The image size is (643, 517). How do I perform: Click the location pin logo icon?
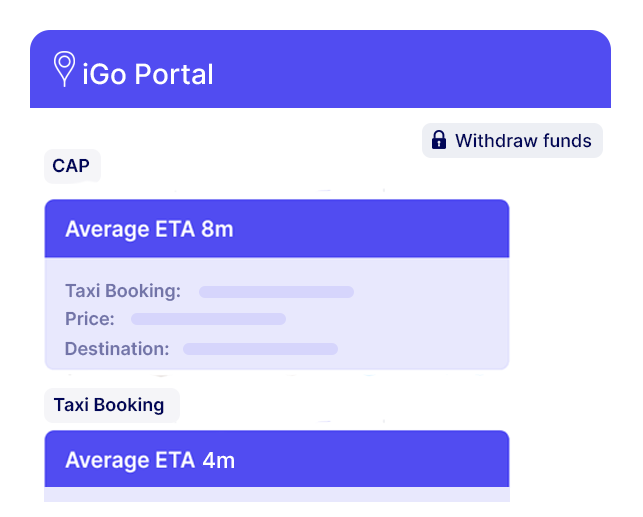pos(64,69)
